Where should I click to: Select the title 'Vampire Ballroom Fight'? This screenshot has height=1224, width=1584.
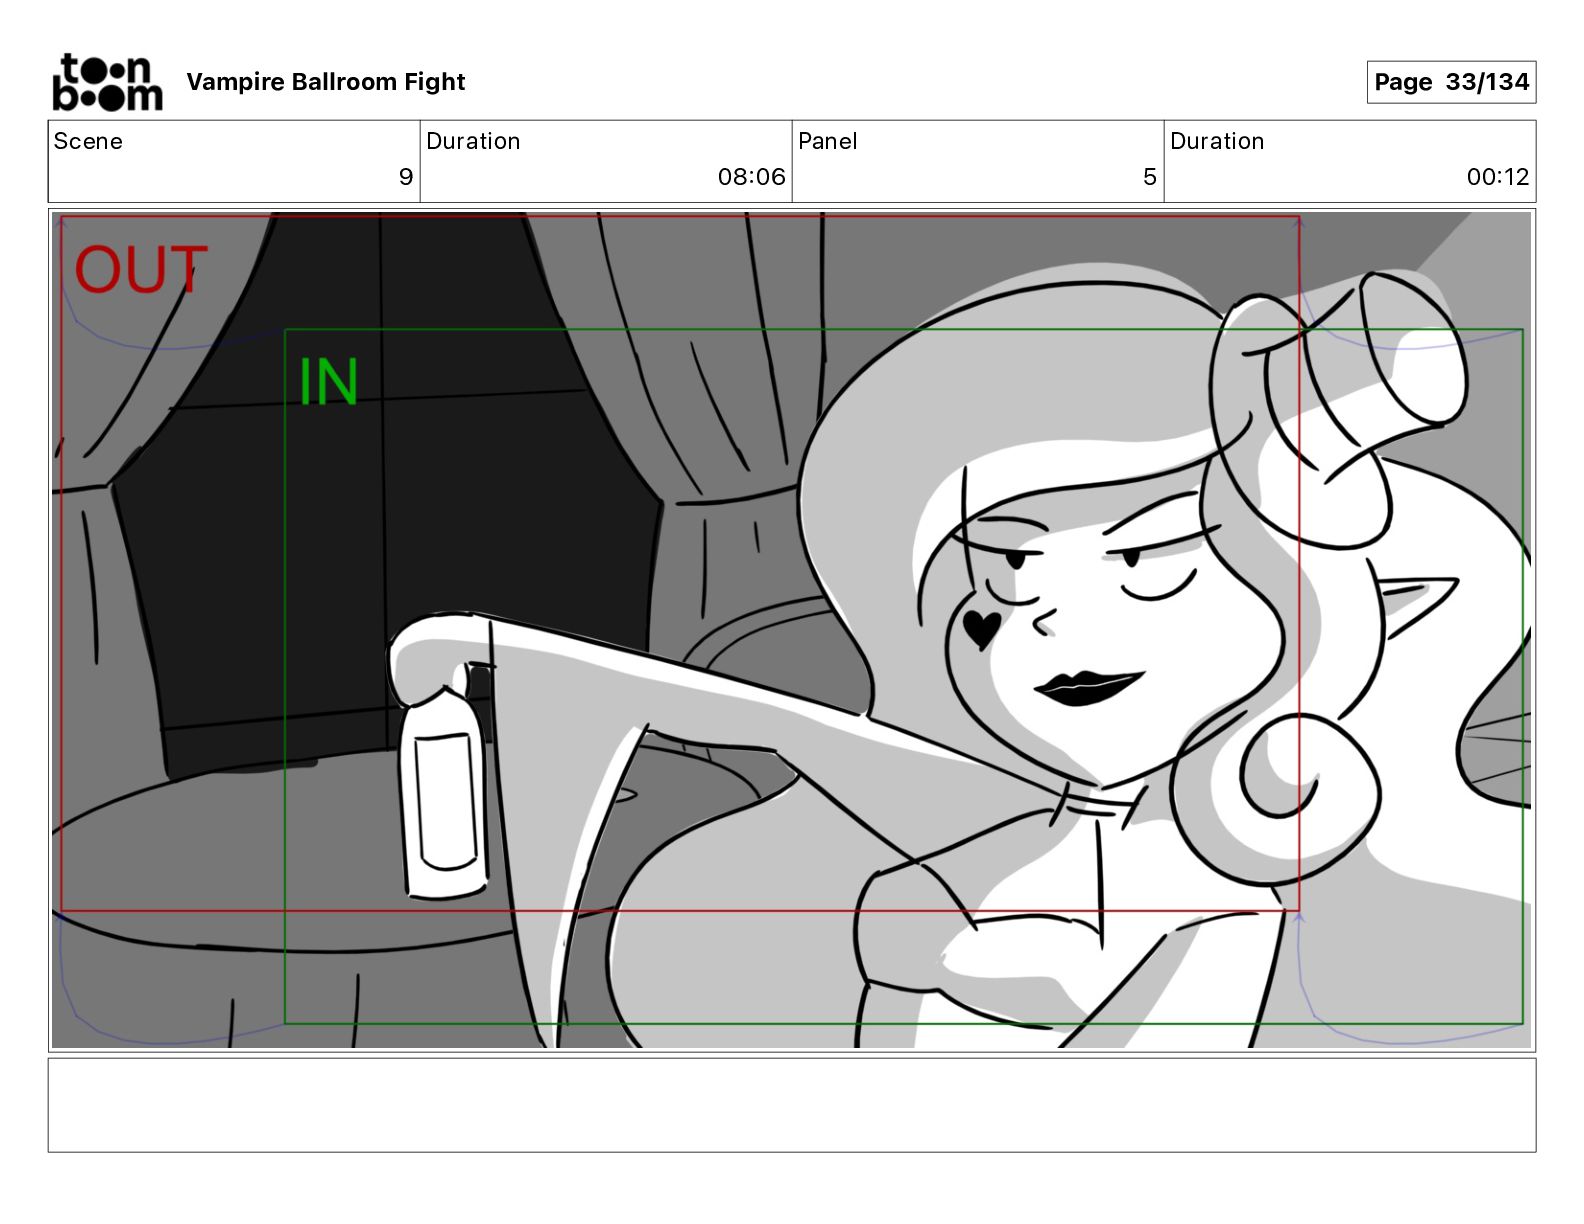click(326, 82)
